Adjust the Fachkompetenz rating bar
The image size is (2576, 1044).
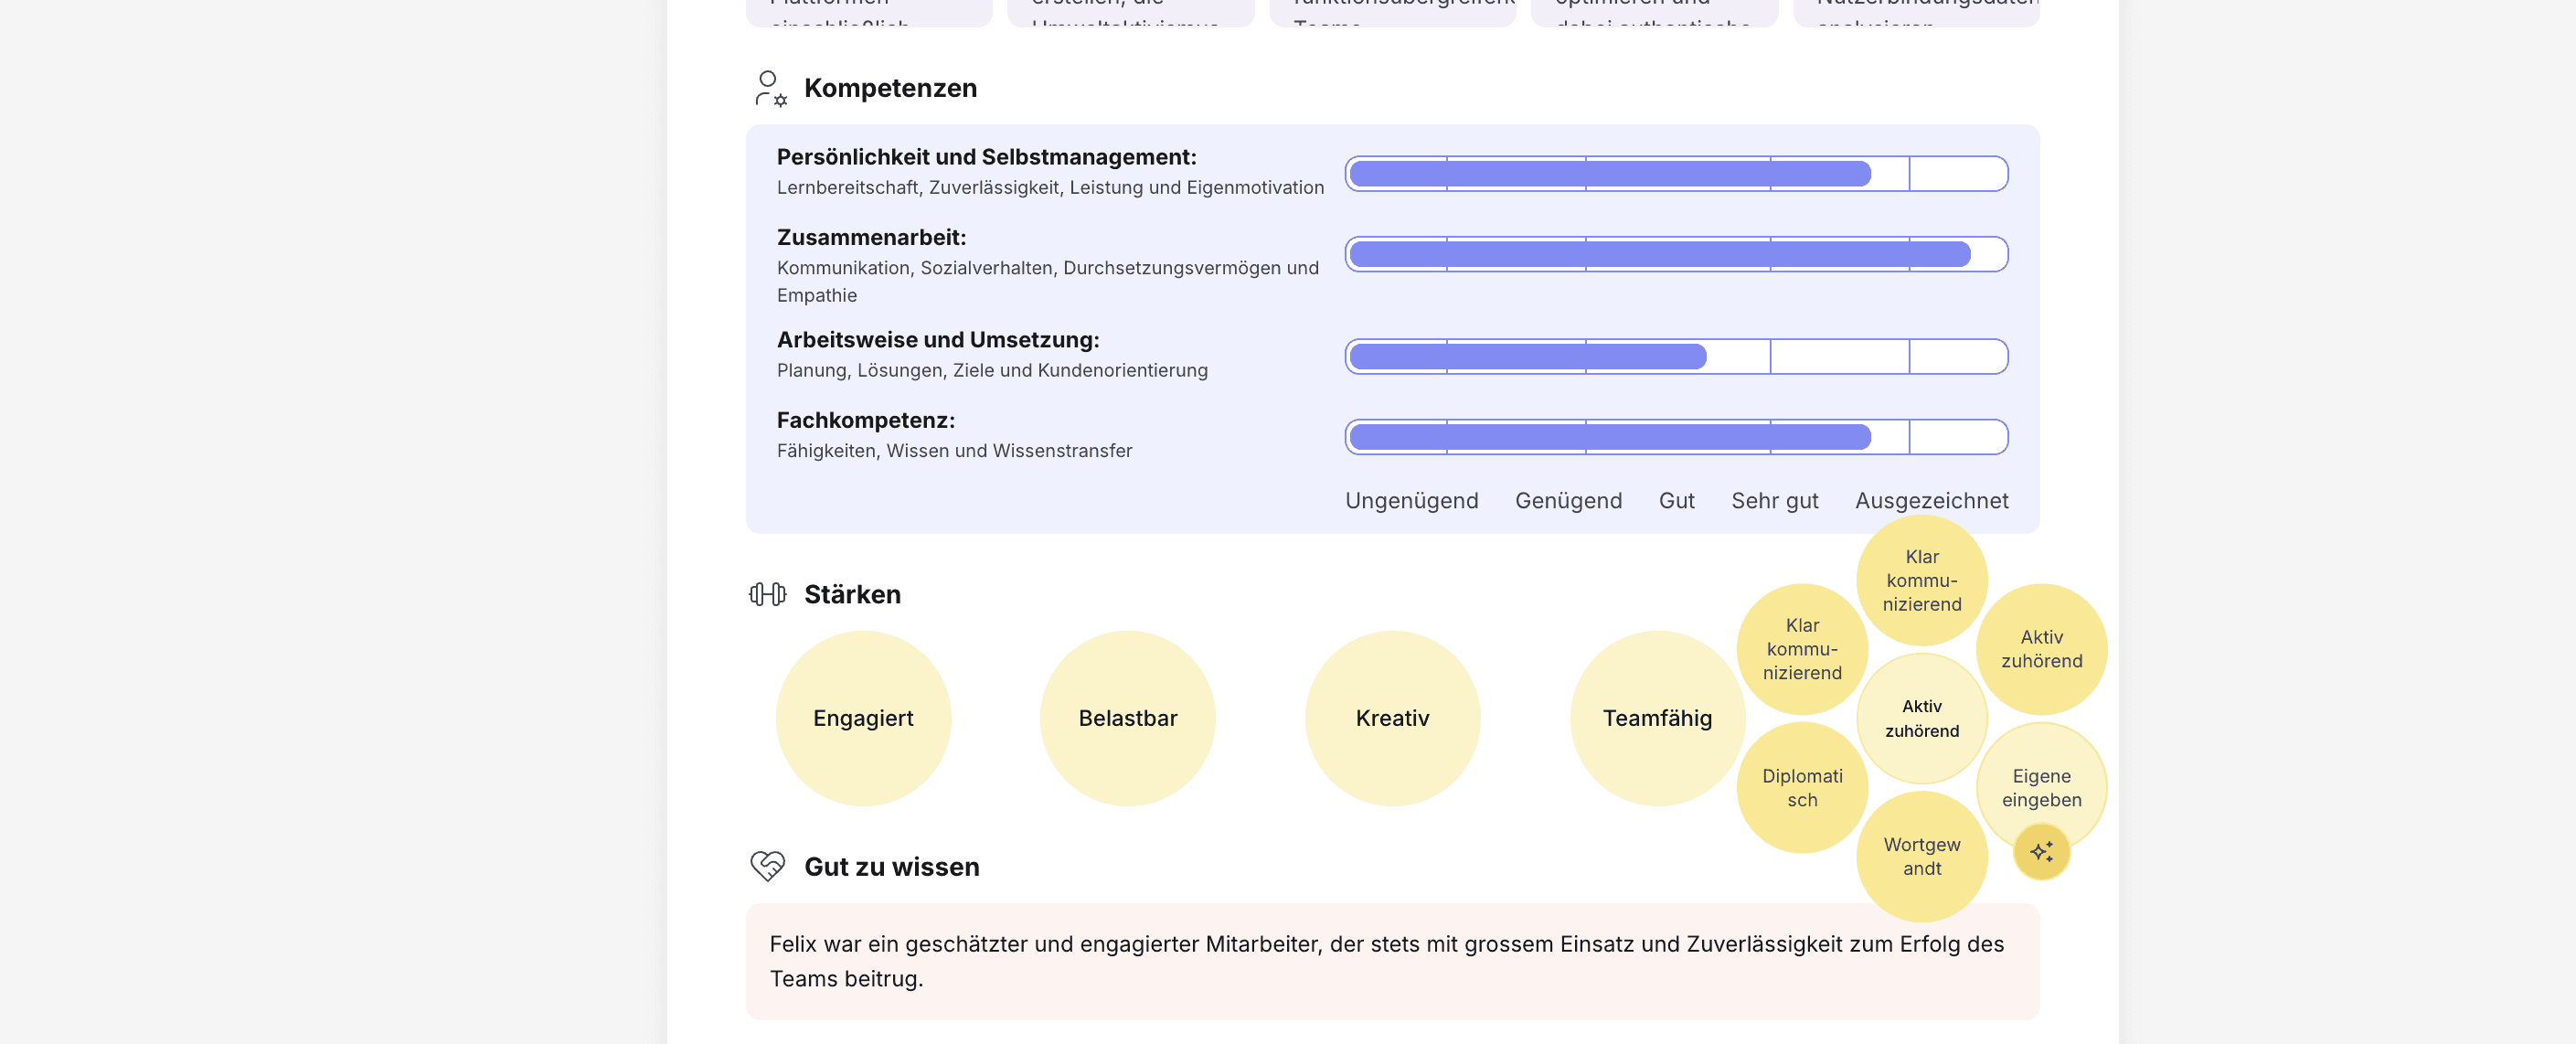(x=1676, y=437)
